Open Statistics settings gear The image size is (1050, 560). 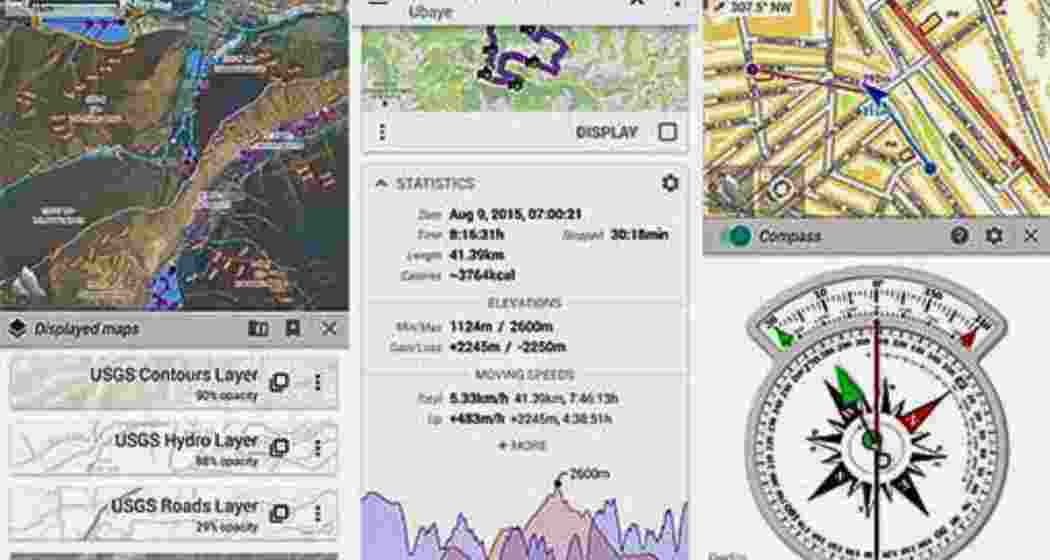click(x=669, y=183)
